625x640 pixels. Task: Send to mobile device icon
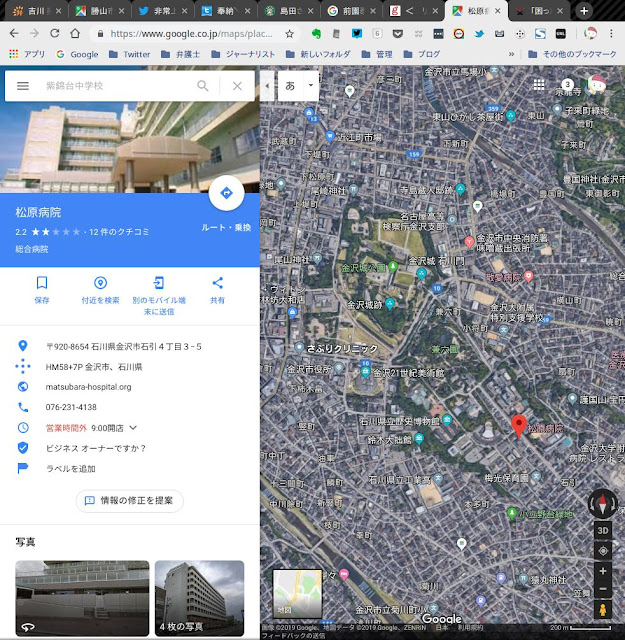coord(159,283)
